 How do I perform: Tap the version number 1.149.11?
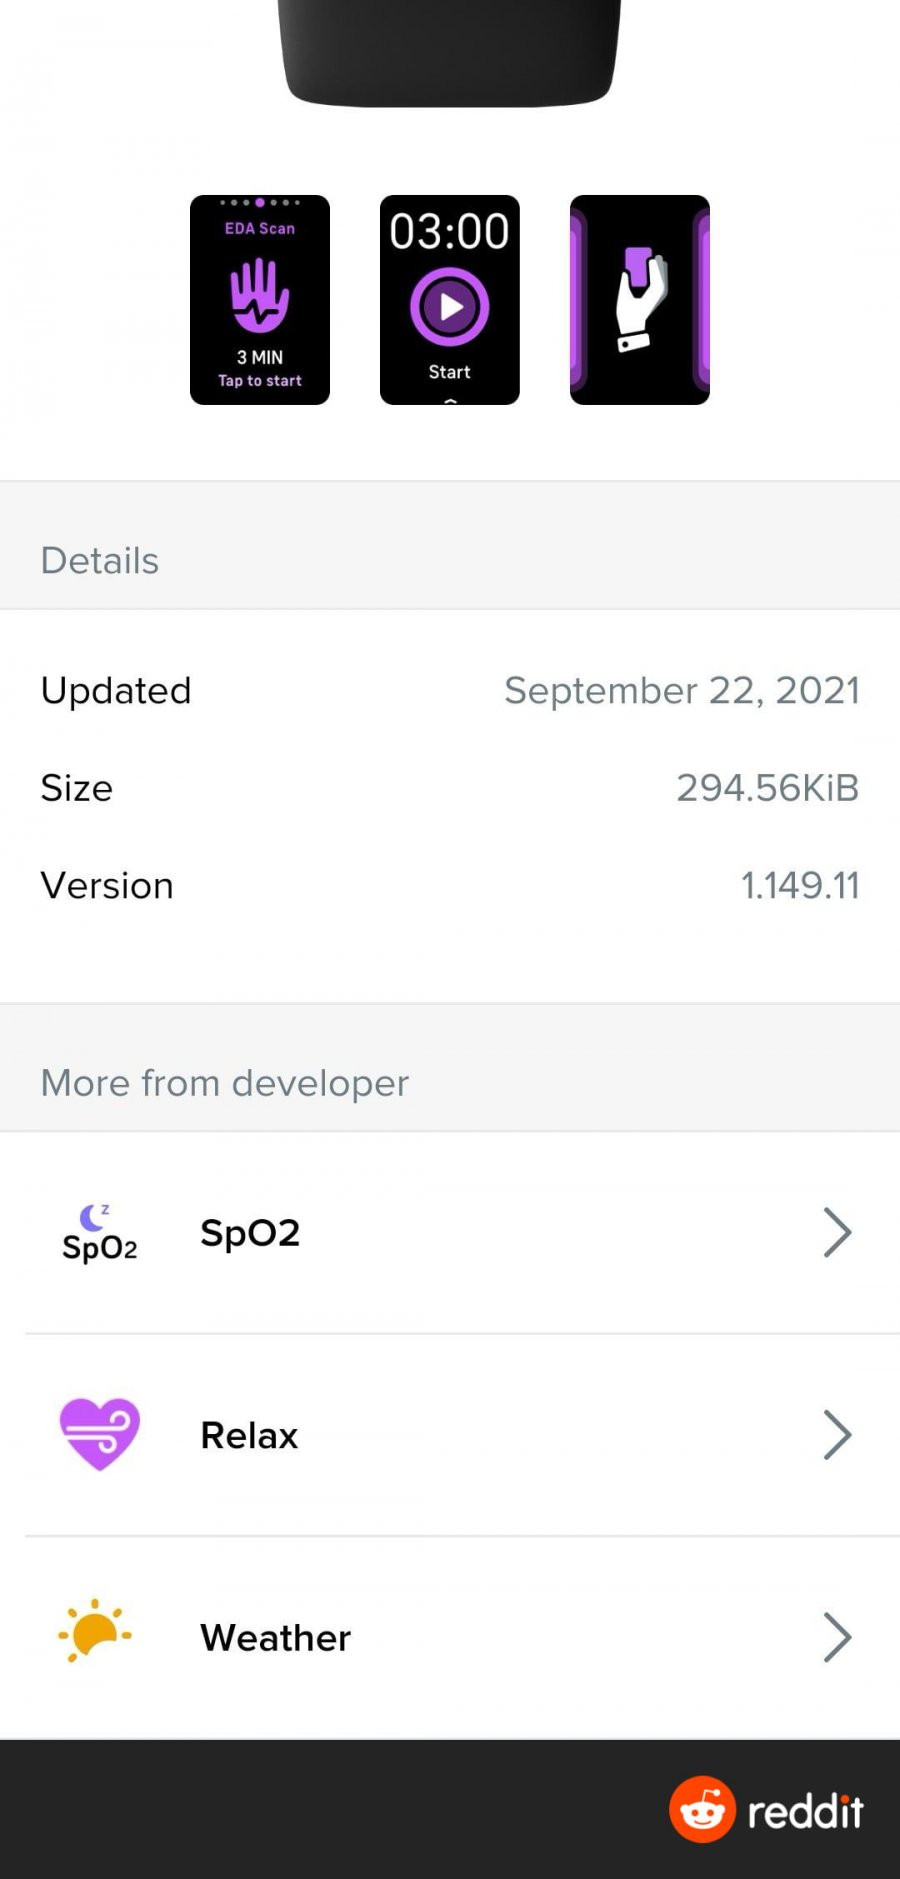(800, 885)
